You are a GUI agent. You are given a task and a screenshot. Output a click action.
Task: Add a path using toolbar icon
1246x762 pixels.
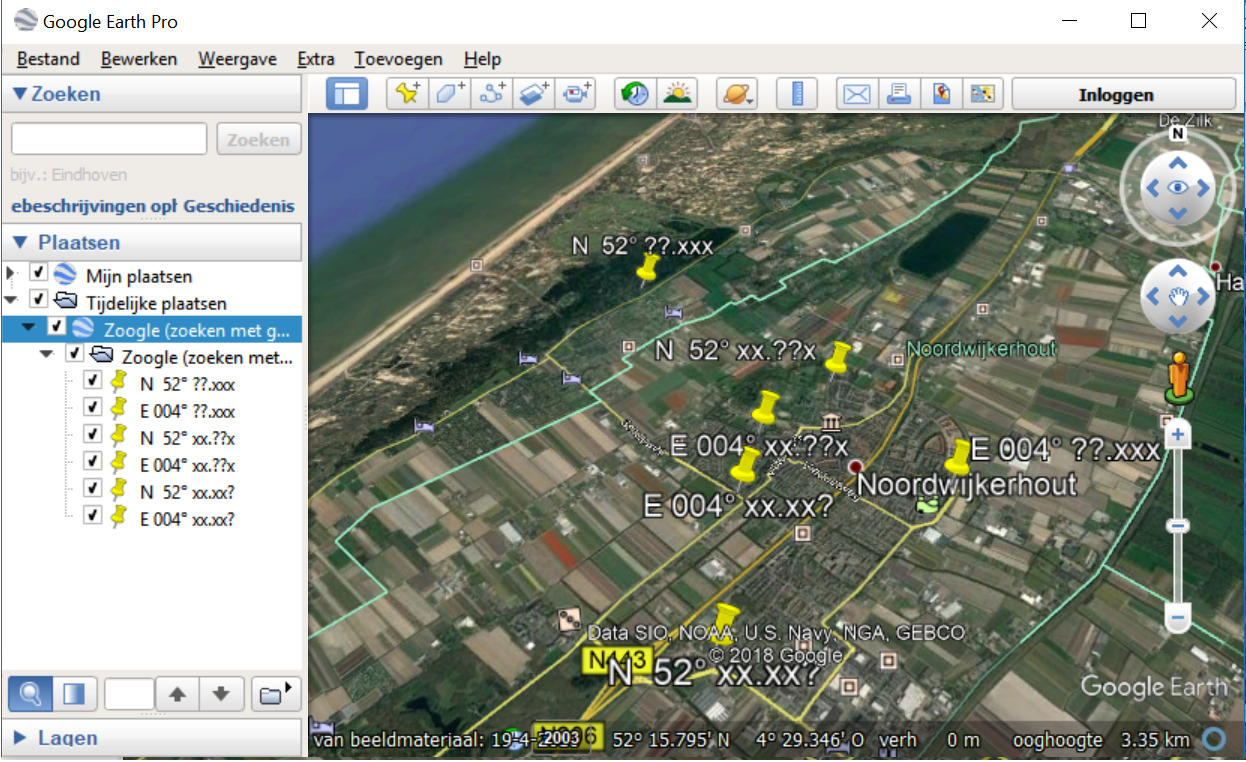coord(491,94)
